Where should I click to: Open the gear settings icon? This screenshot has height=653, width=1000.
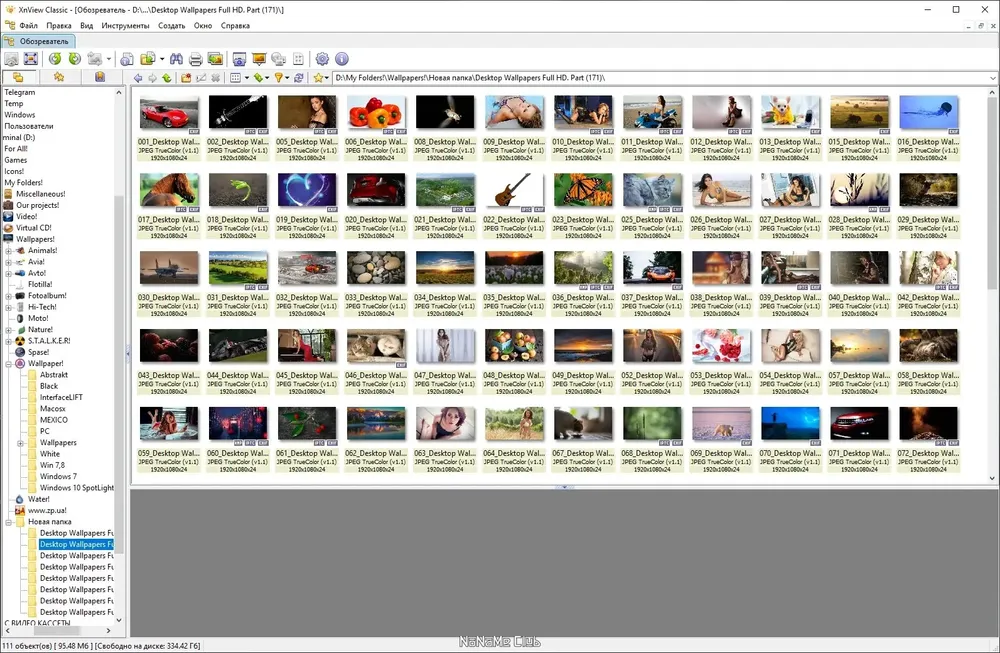(322, 59)
